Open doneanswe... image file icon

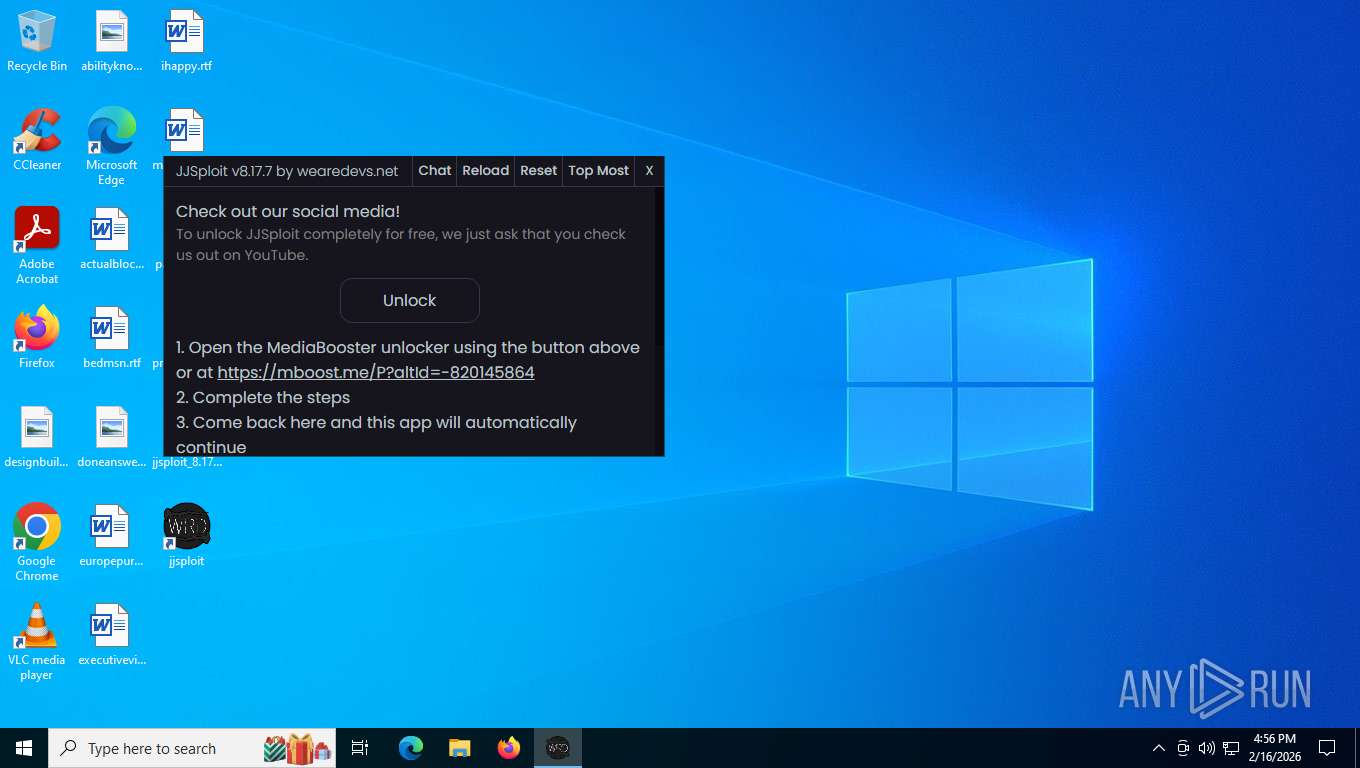tap(111, 437)
